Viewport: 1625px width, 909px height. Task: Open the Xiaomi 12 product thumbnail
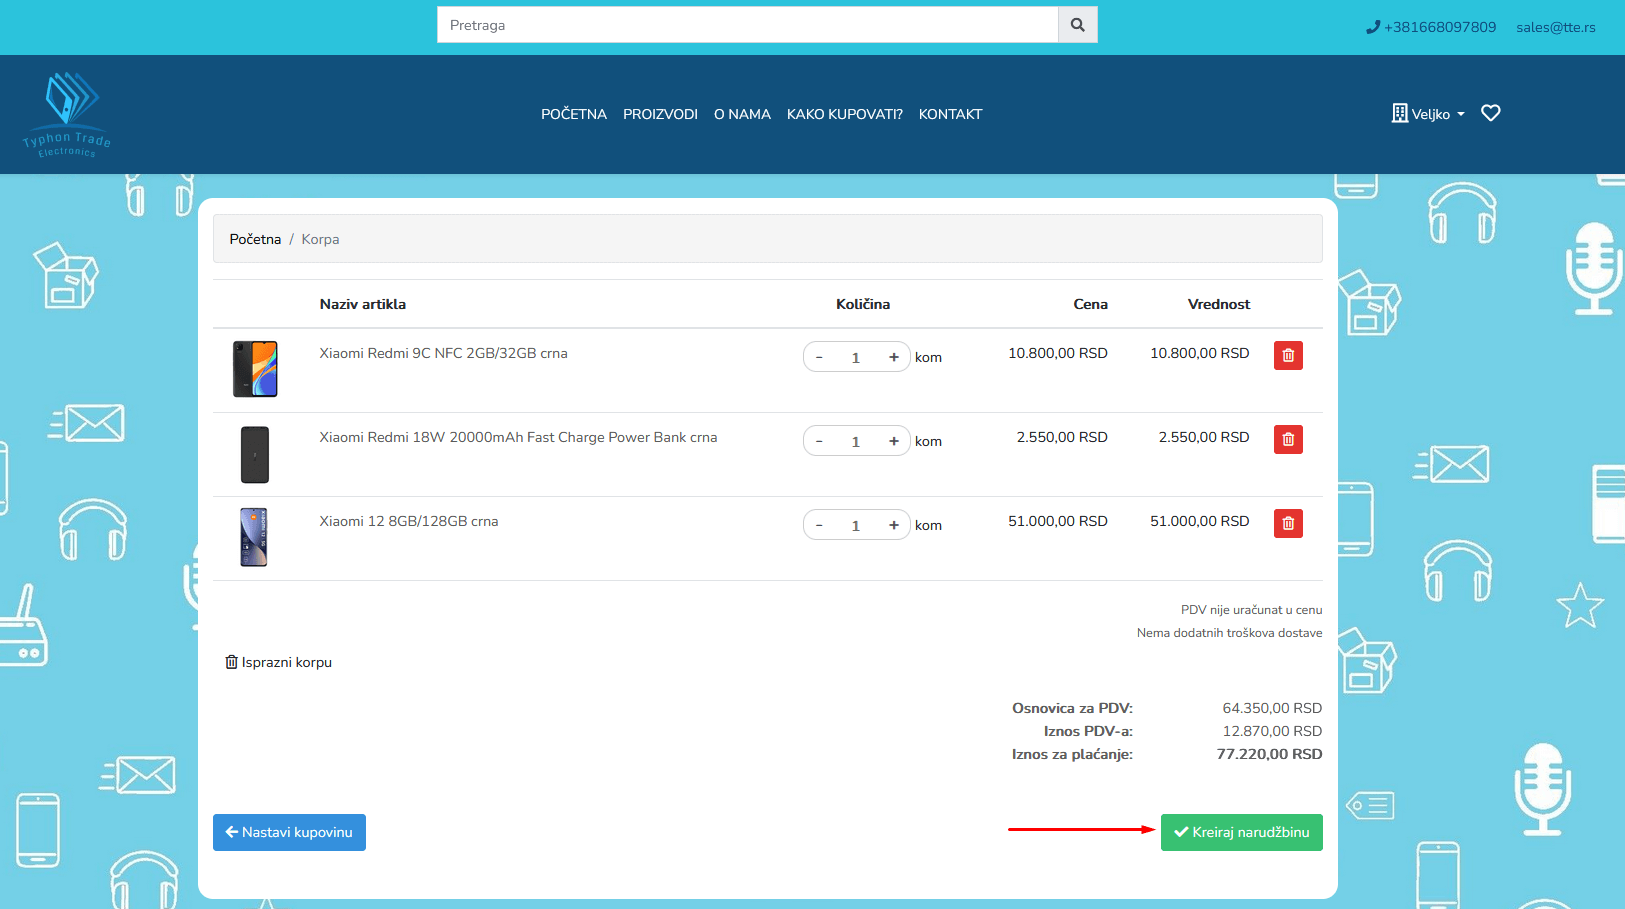click(x=254, y=537)
